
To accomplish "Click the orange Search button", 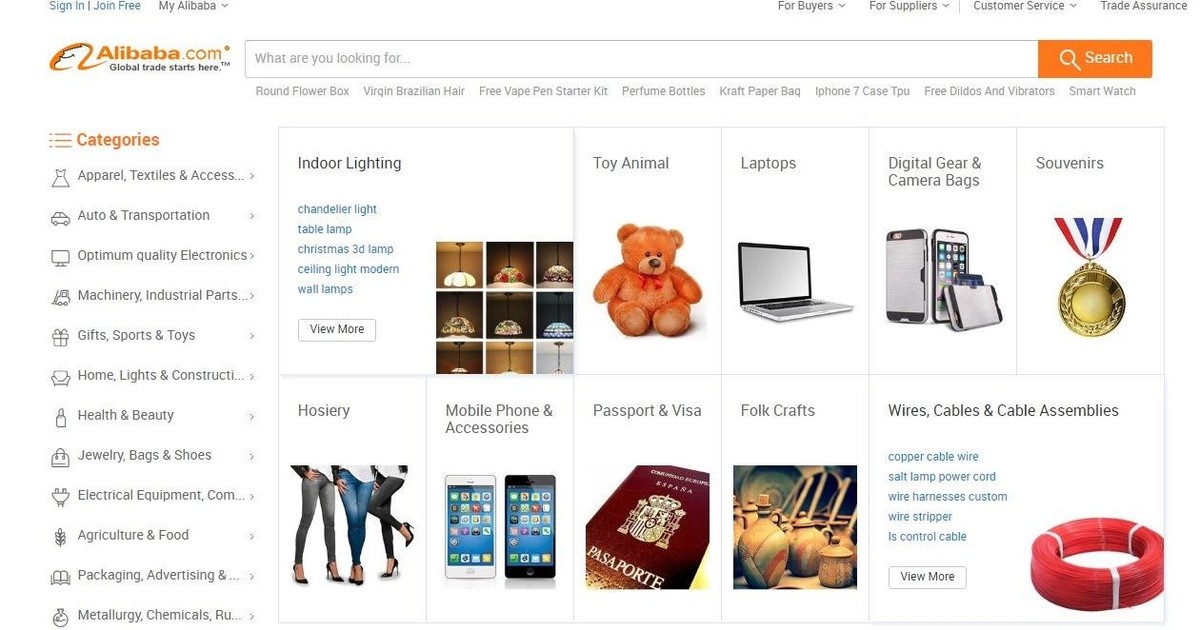I will pyautogui.click(x=1095, y=58).
